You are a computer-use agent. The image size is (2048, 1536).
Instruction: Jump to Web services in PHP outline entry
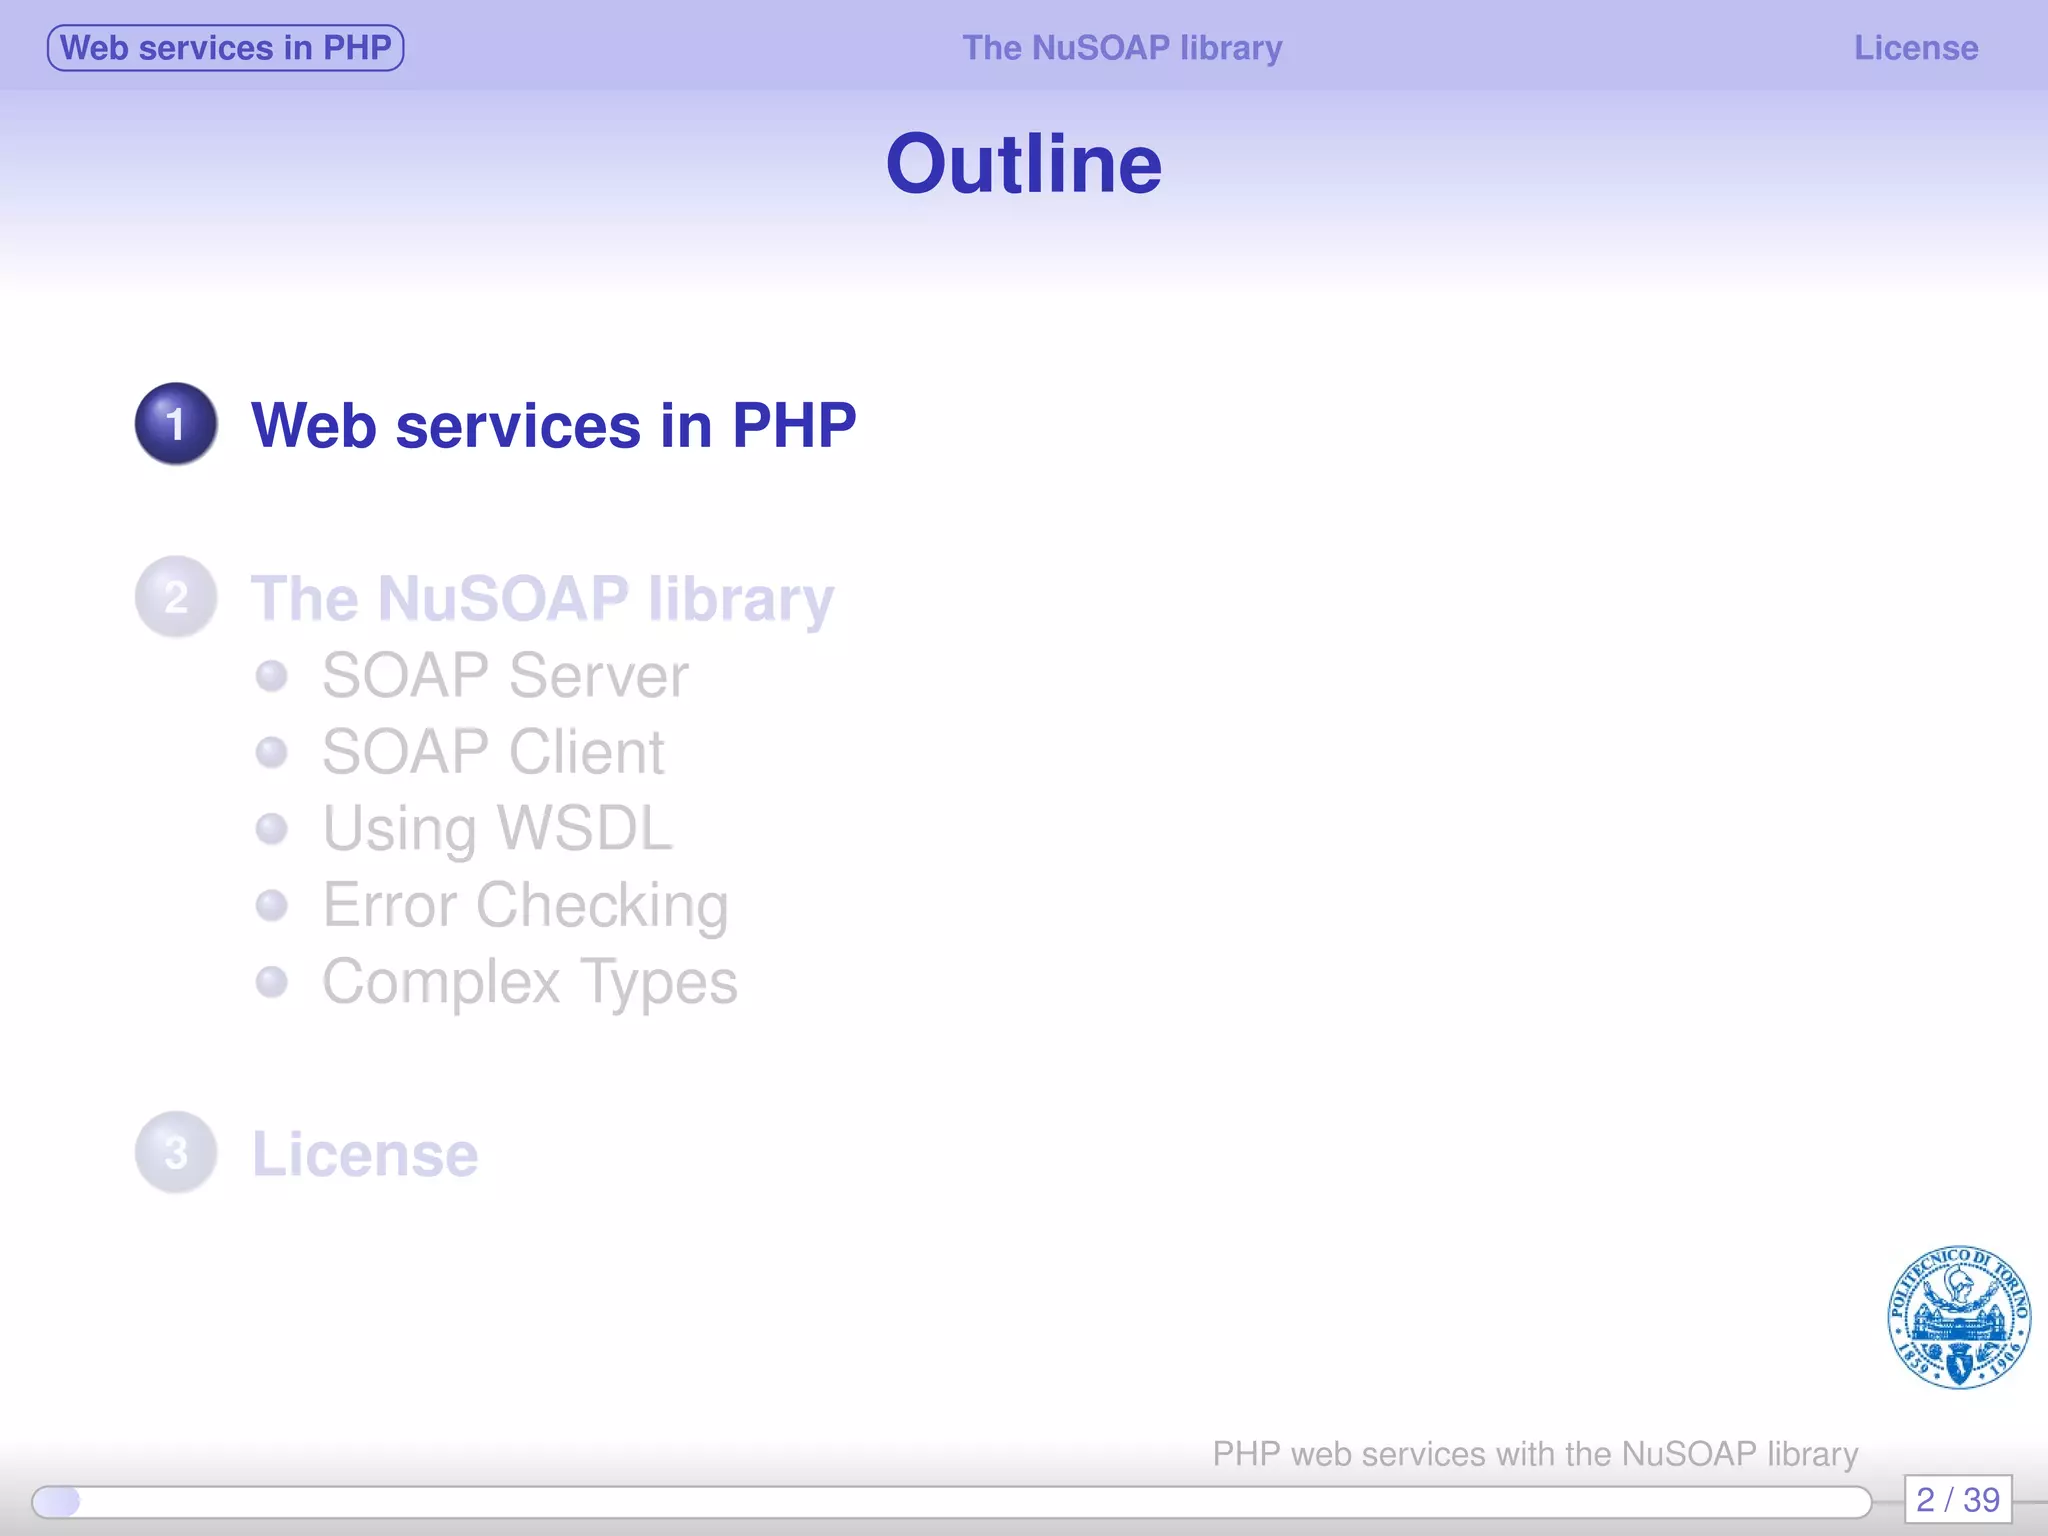pyautogui.click(x=553, y=425)
